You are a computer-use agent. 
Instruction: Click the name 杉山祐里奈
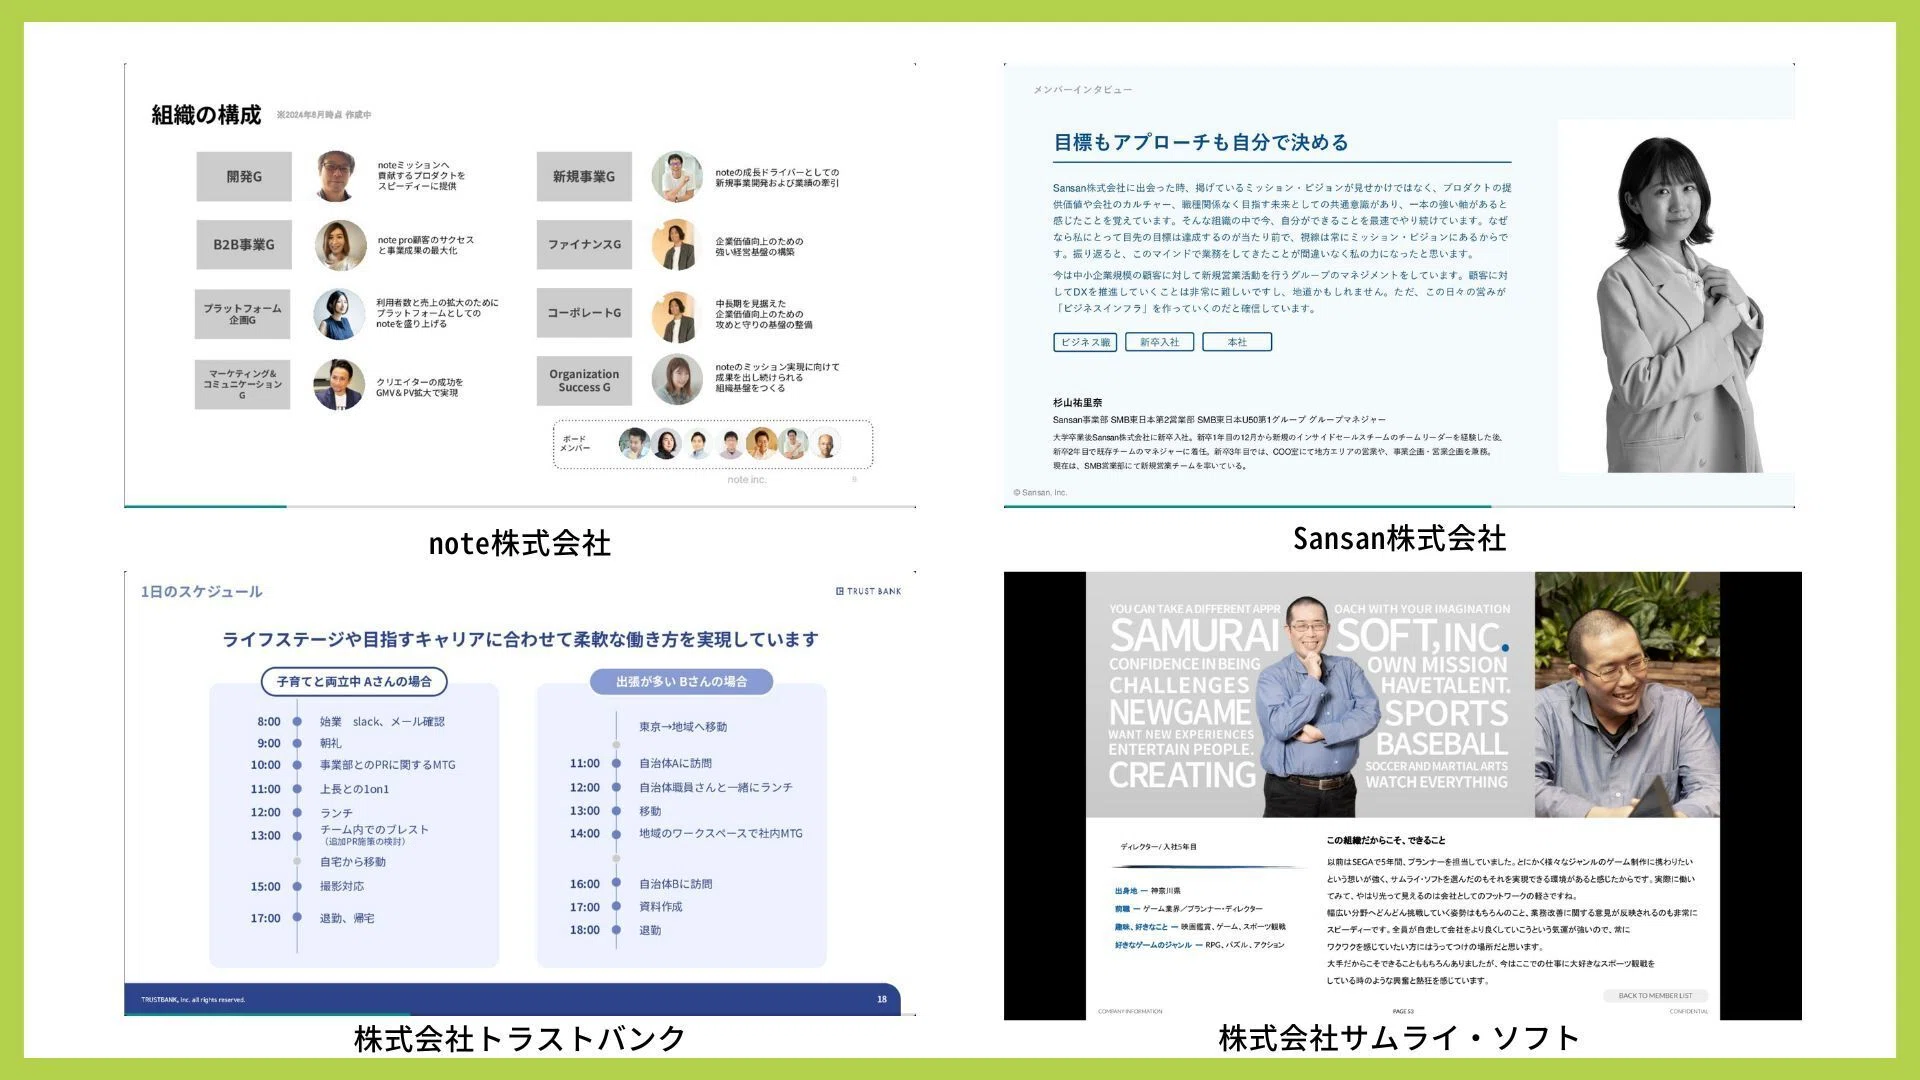(1078, 403)
